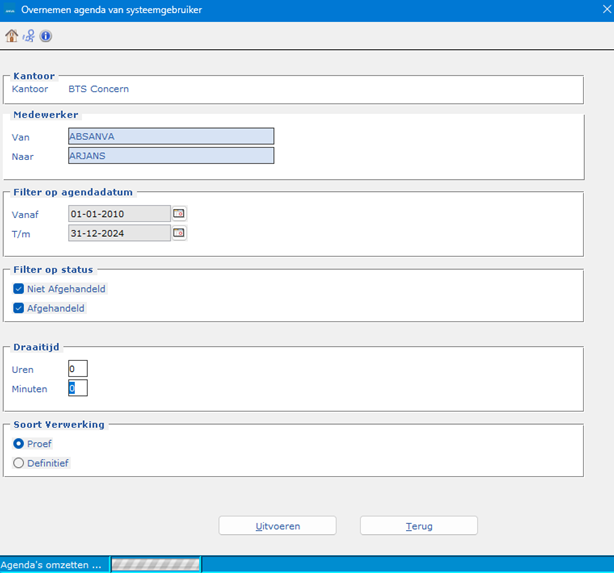Click the app icon in the title bar
The width and height of the screenshot is (614, 573).
(x=11, y=10)
